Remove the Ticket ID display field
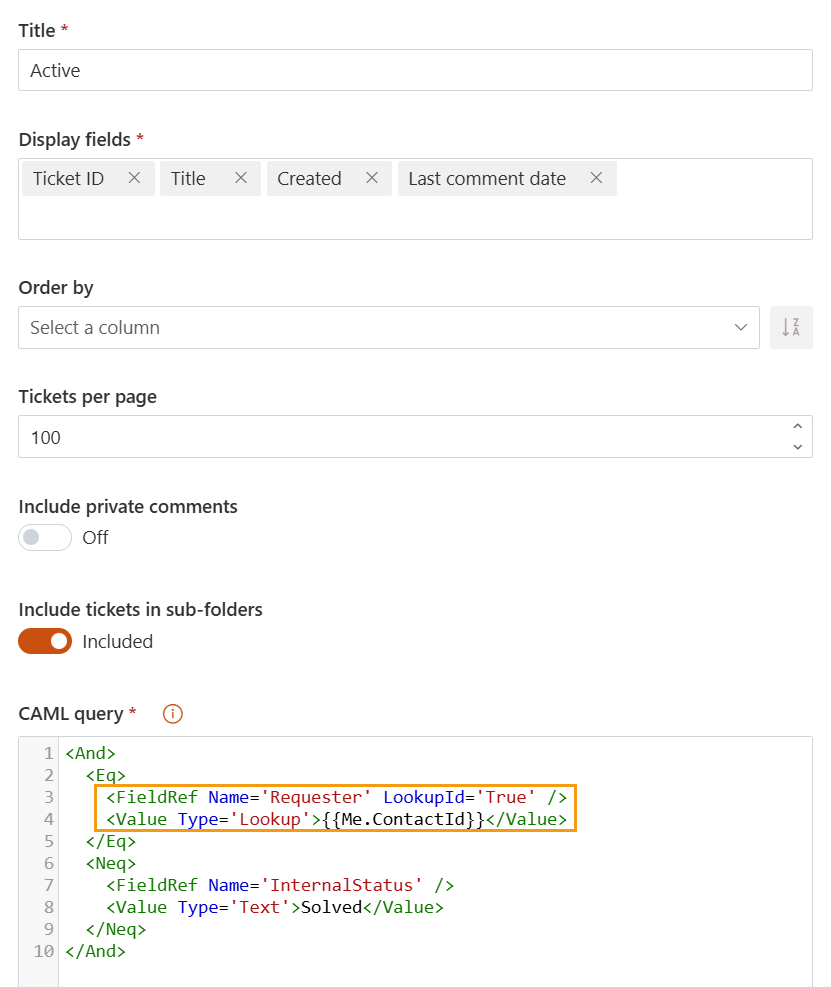Viewport: 831px width, 987px height. tap(134, 177)
